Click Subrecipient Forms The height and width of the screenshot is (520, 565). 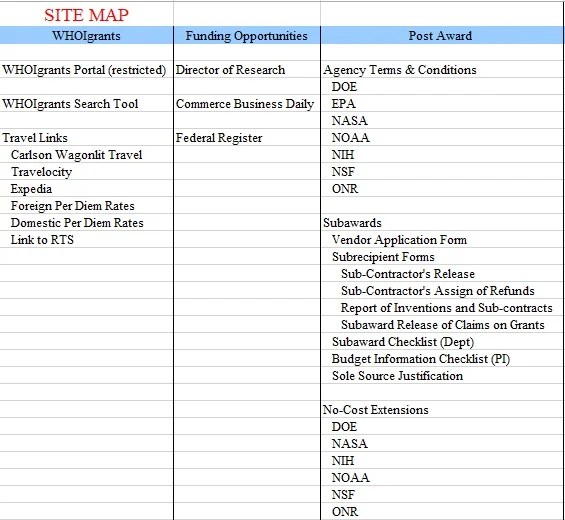(383, 257)
